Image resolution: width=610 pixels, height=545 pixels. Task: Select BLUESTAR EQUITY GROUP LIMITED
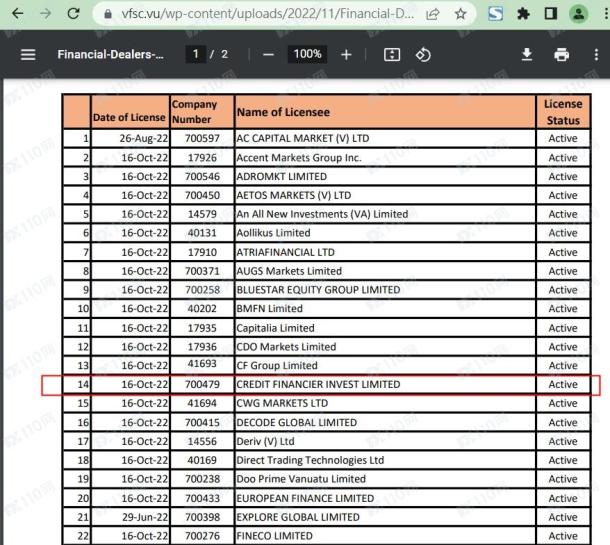coord(318,289)
